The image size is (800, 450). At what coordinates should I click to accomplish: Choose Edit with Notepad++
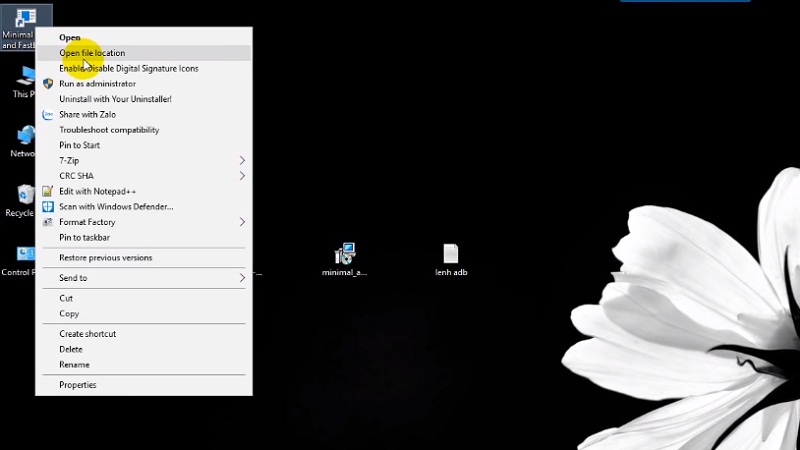[x=144, y=191]
